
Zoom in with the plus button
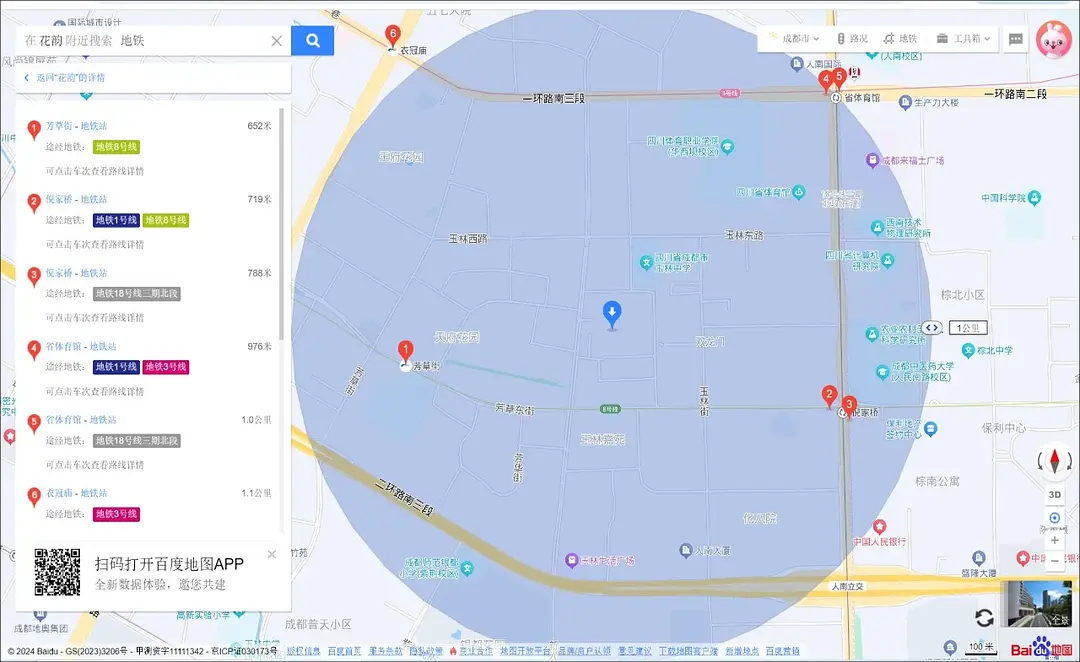click(x=1055, y=540)
